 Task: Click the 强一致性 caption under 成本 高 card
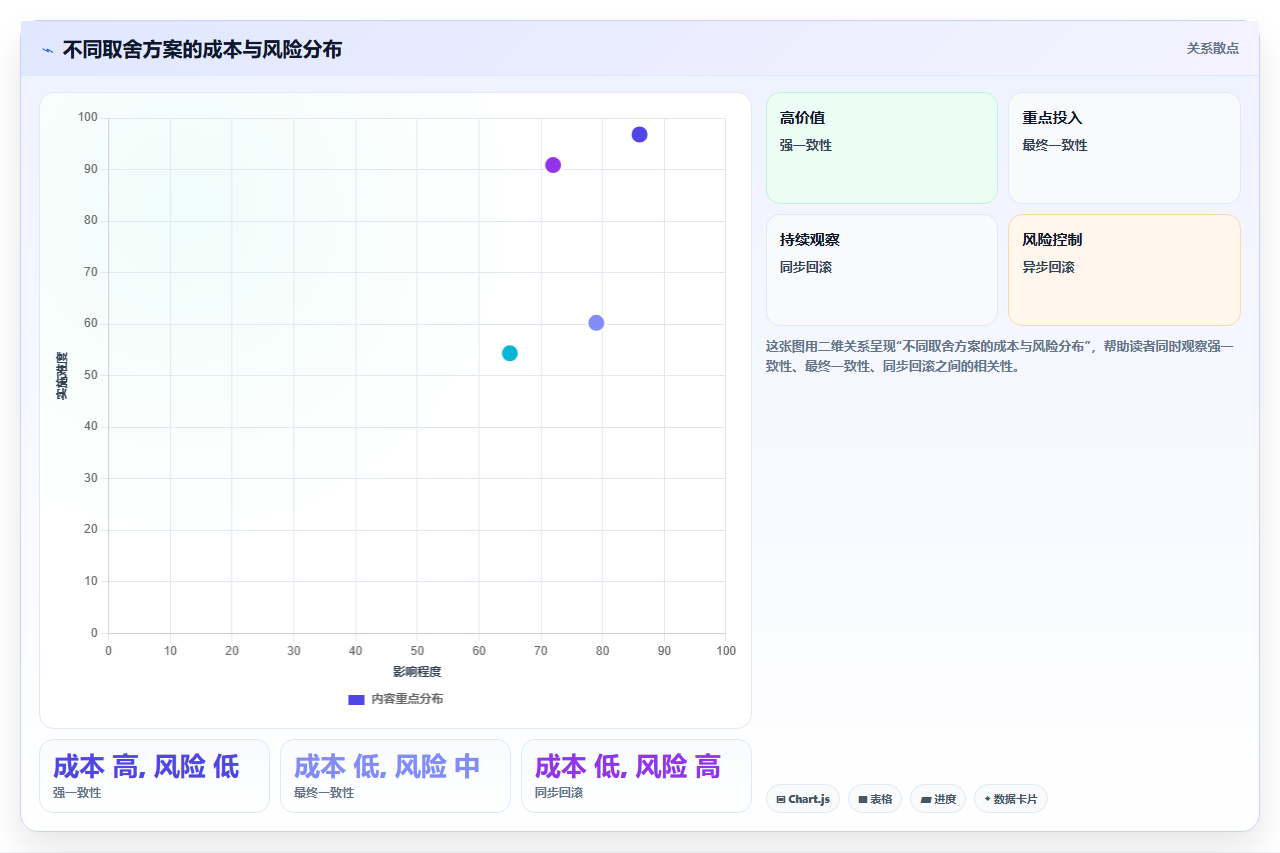pos(77,793)
